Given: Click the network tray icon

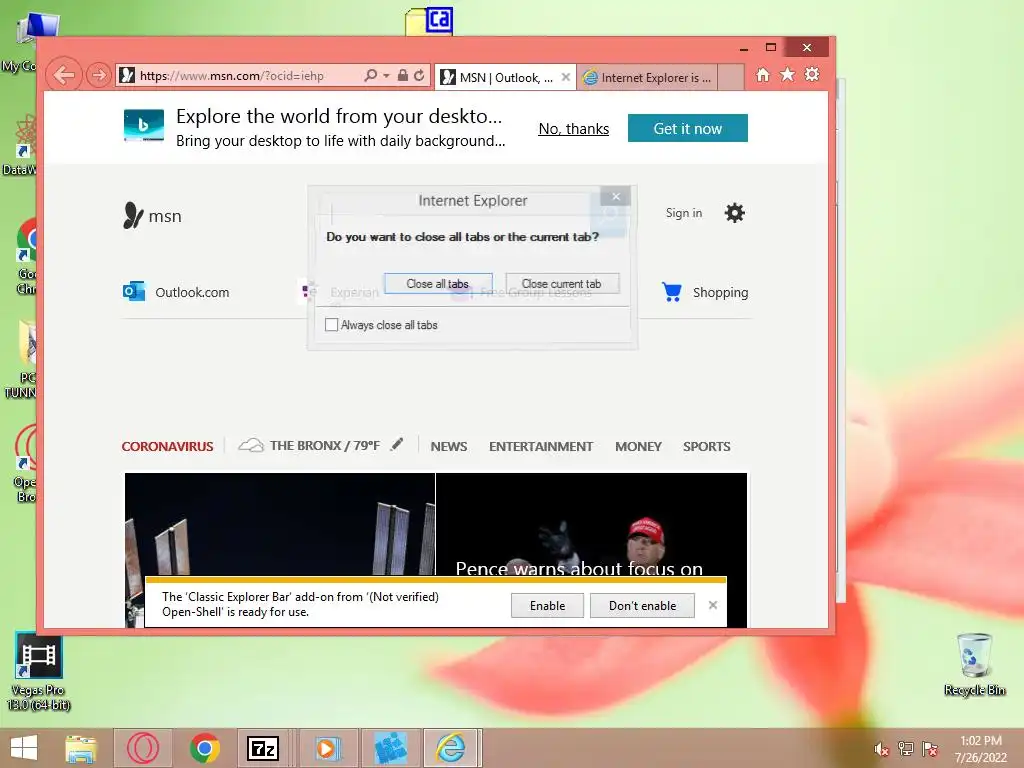Looking at the screenshot, I should [x=905, y=749].
